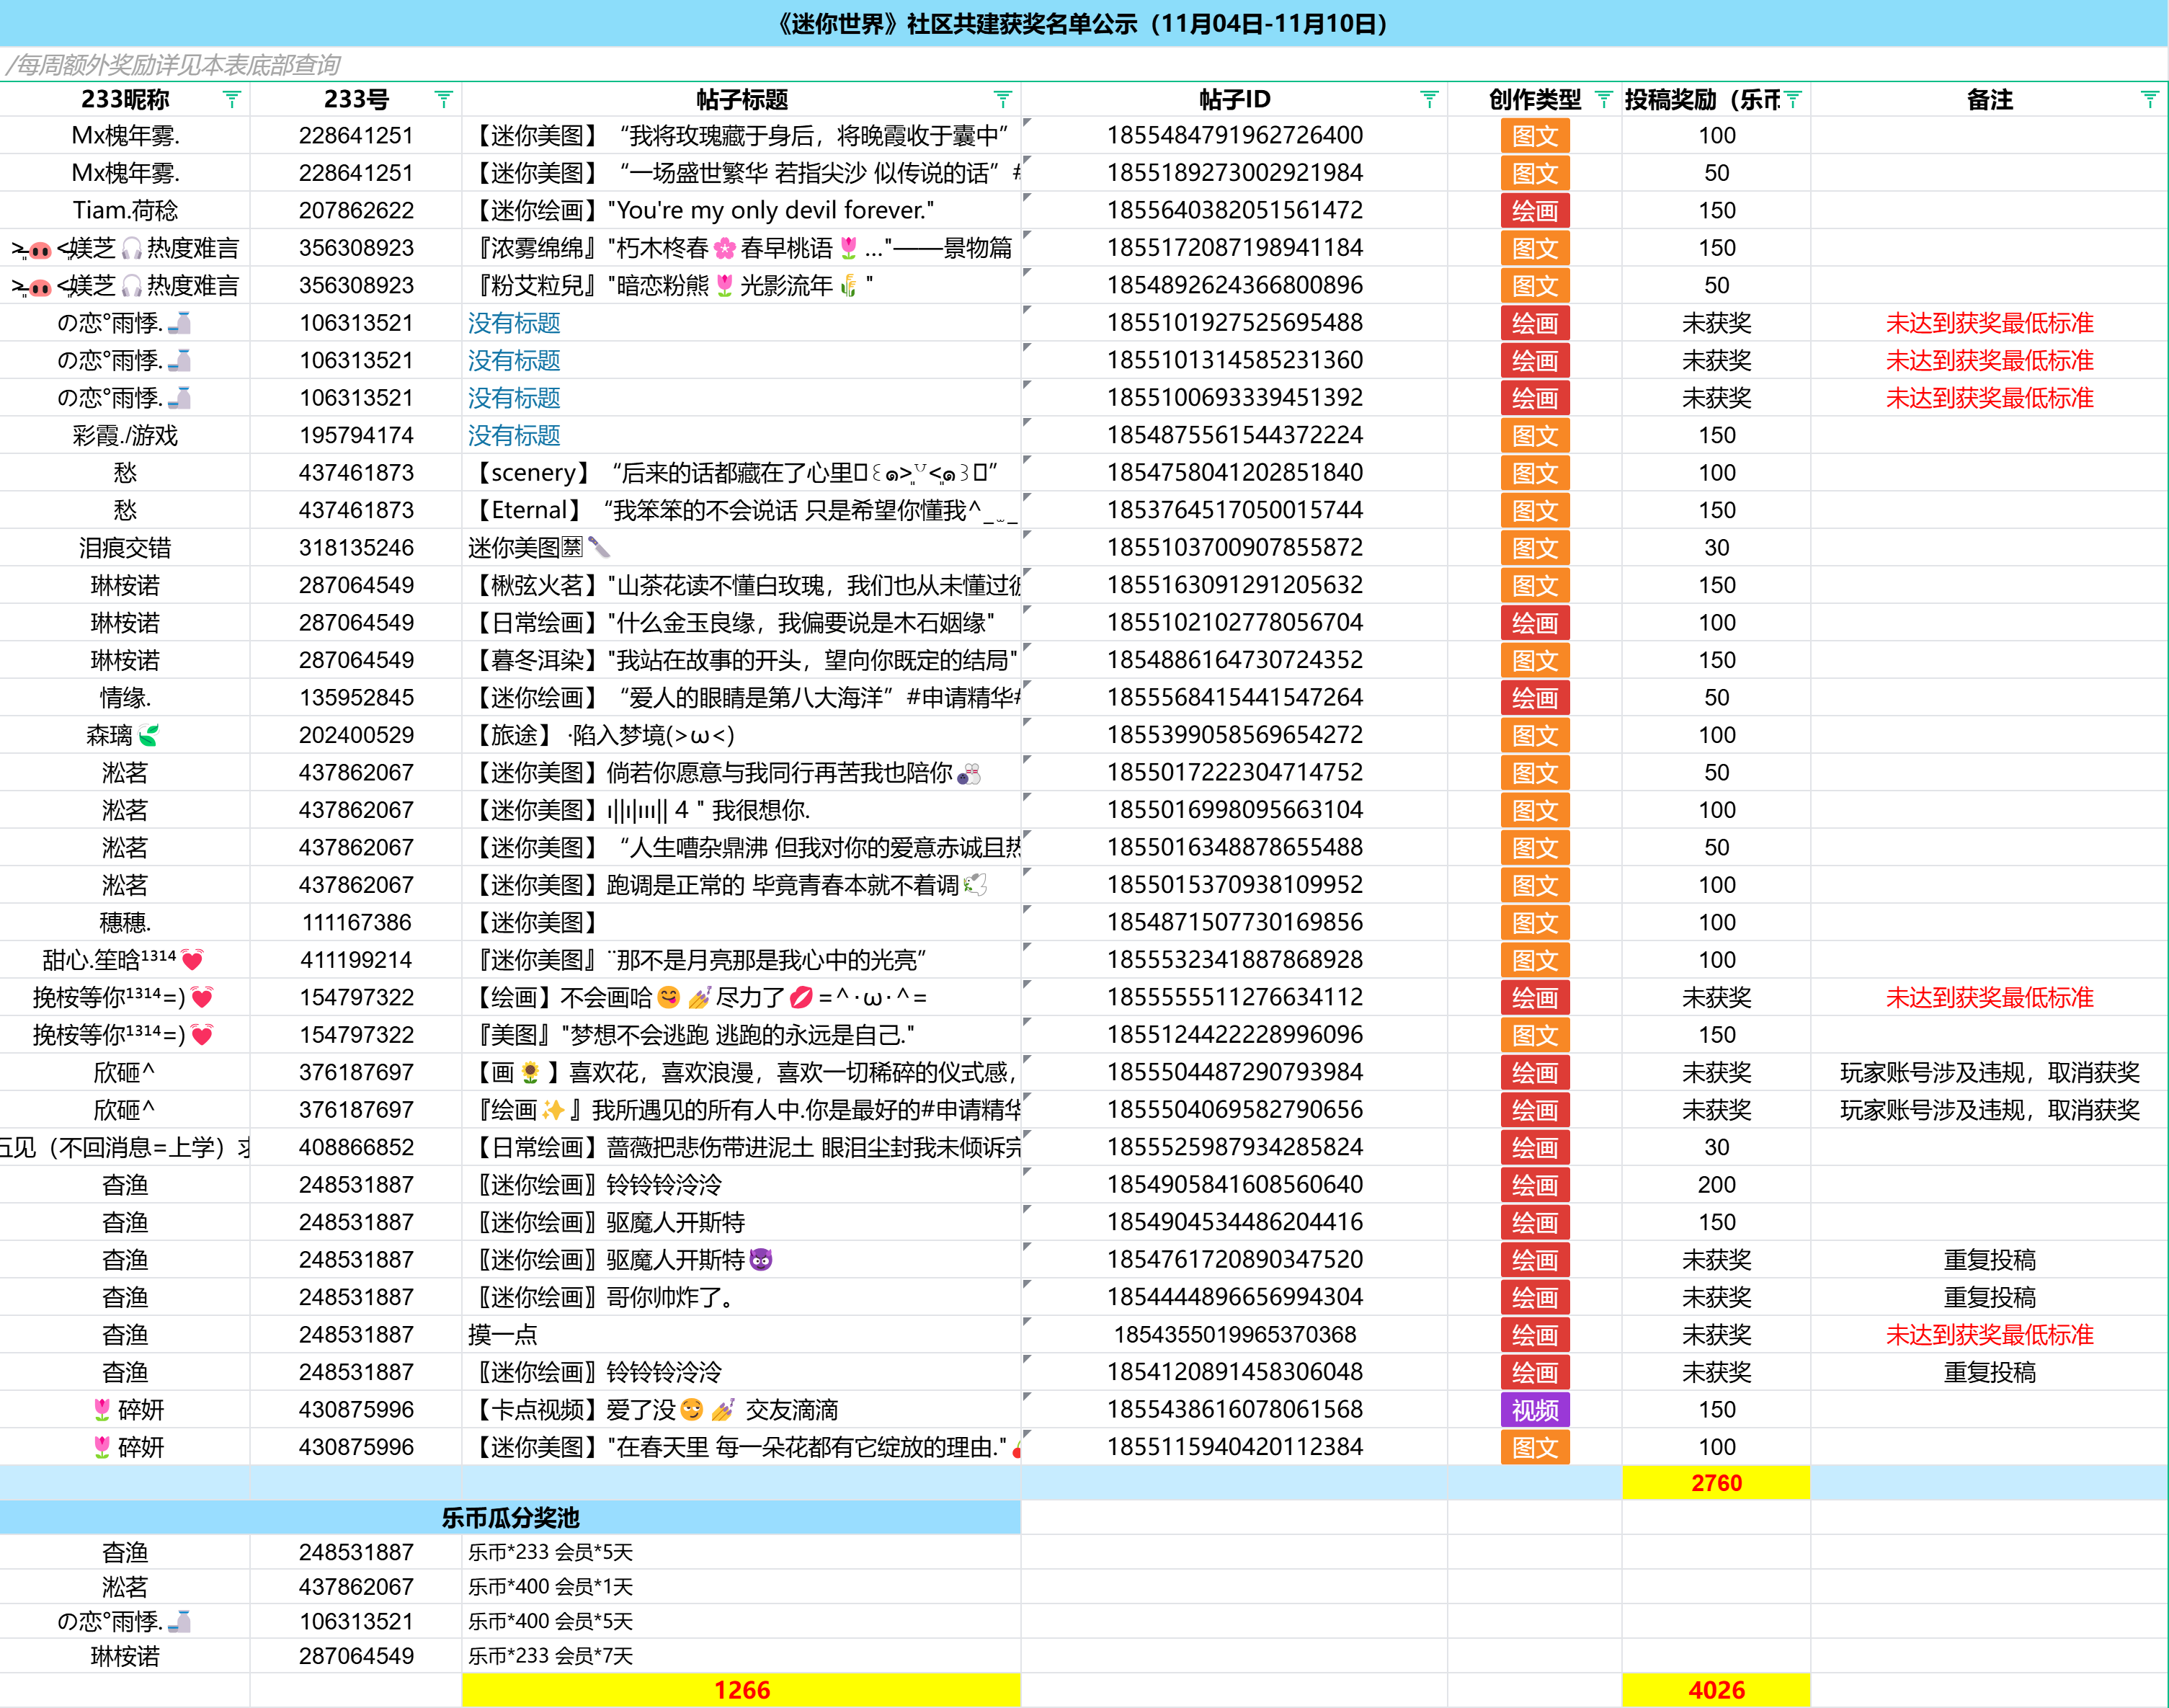Click the sheet title banner row
Viewport: 2169px width, 1708px height.
pyautogui.click(x=1084, y=23)
